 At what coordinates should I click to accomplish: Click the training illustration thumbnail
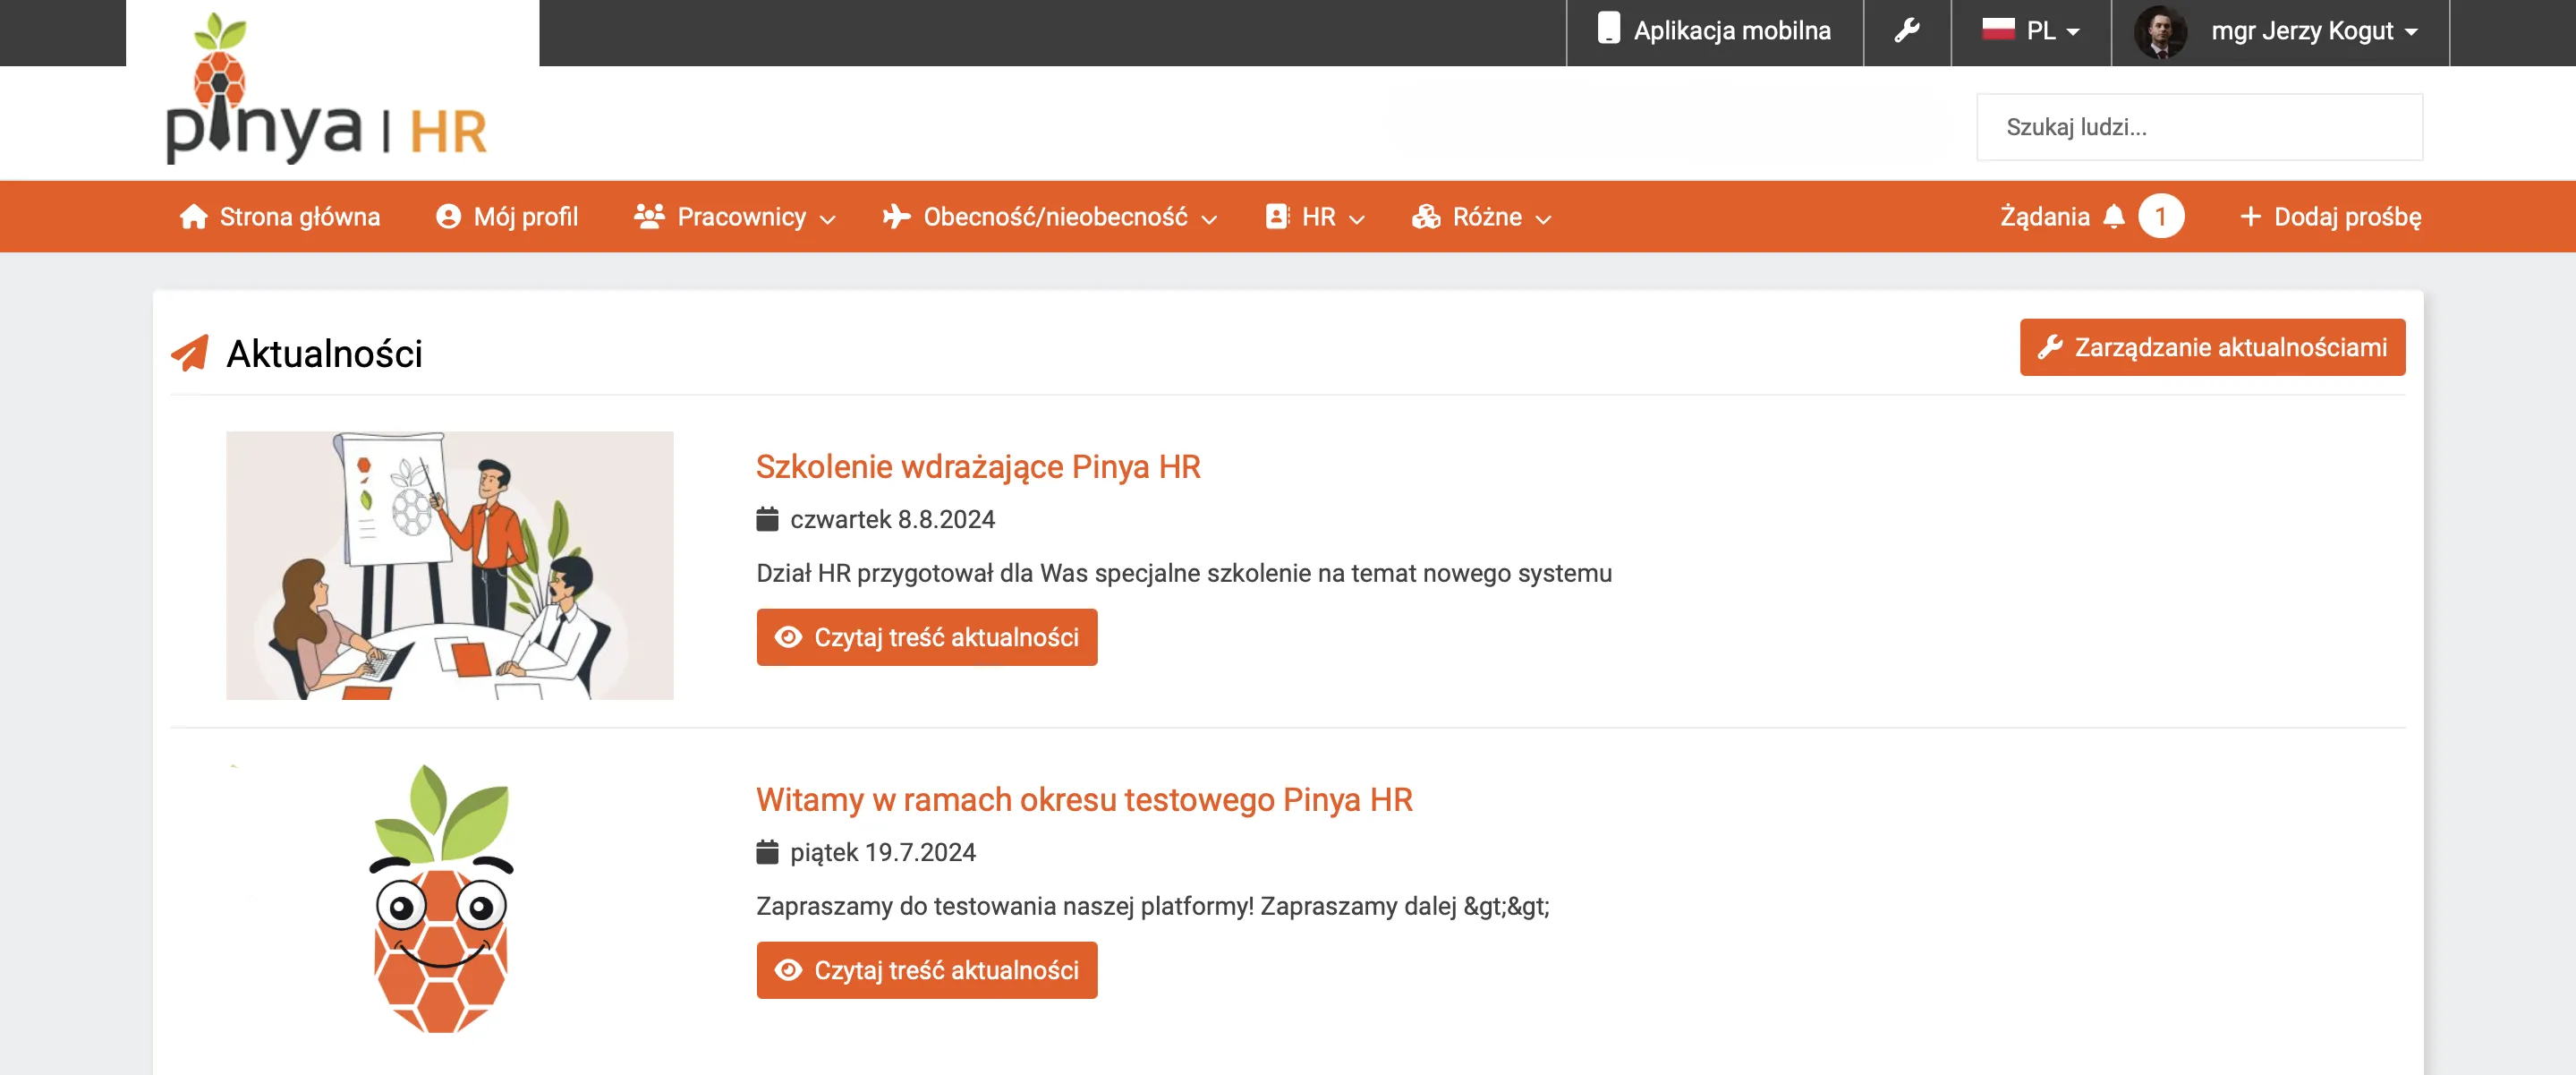click(449, 565)
